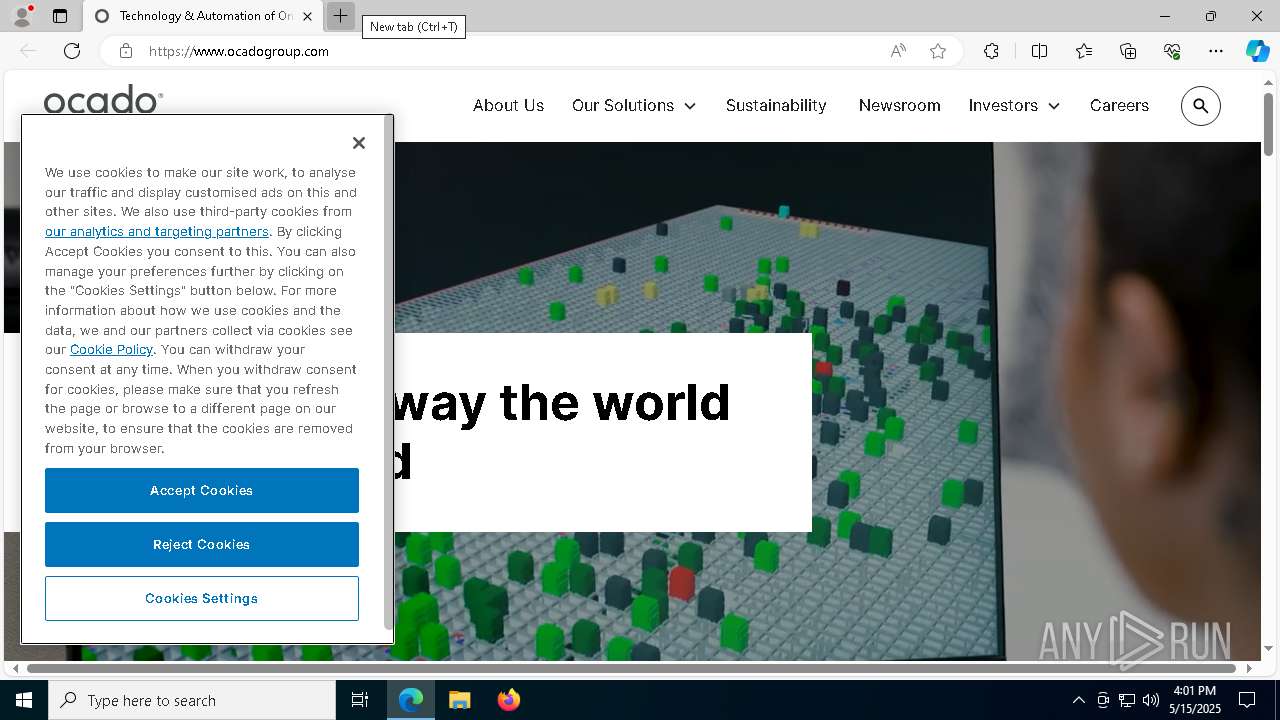Click Accept Cookies
1280x720 pixels.
click(x=202, y=490)
